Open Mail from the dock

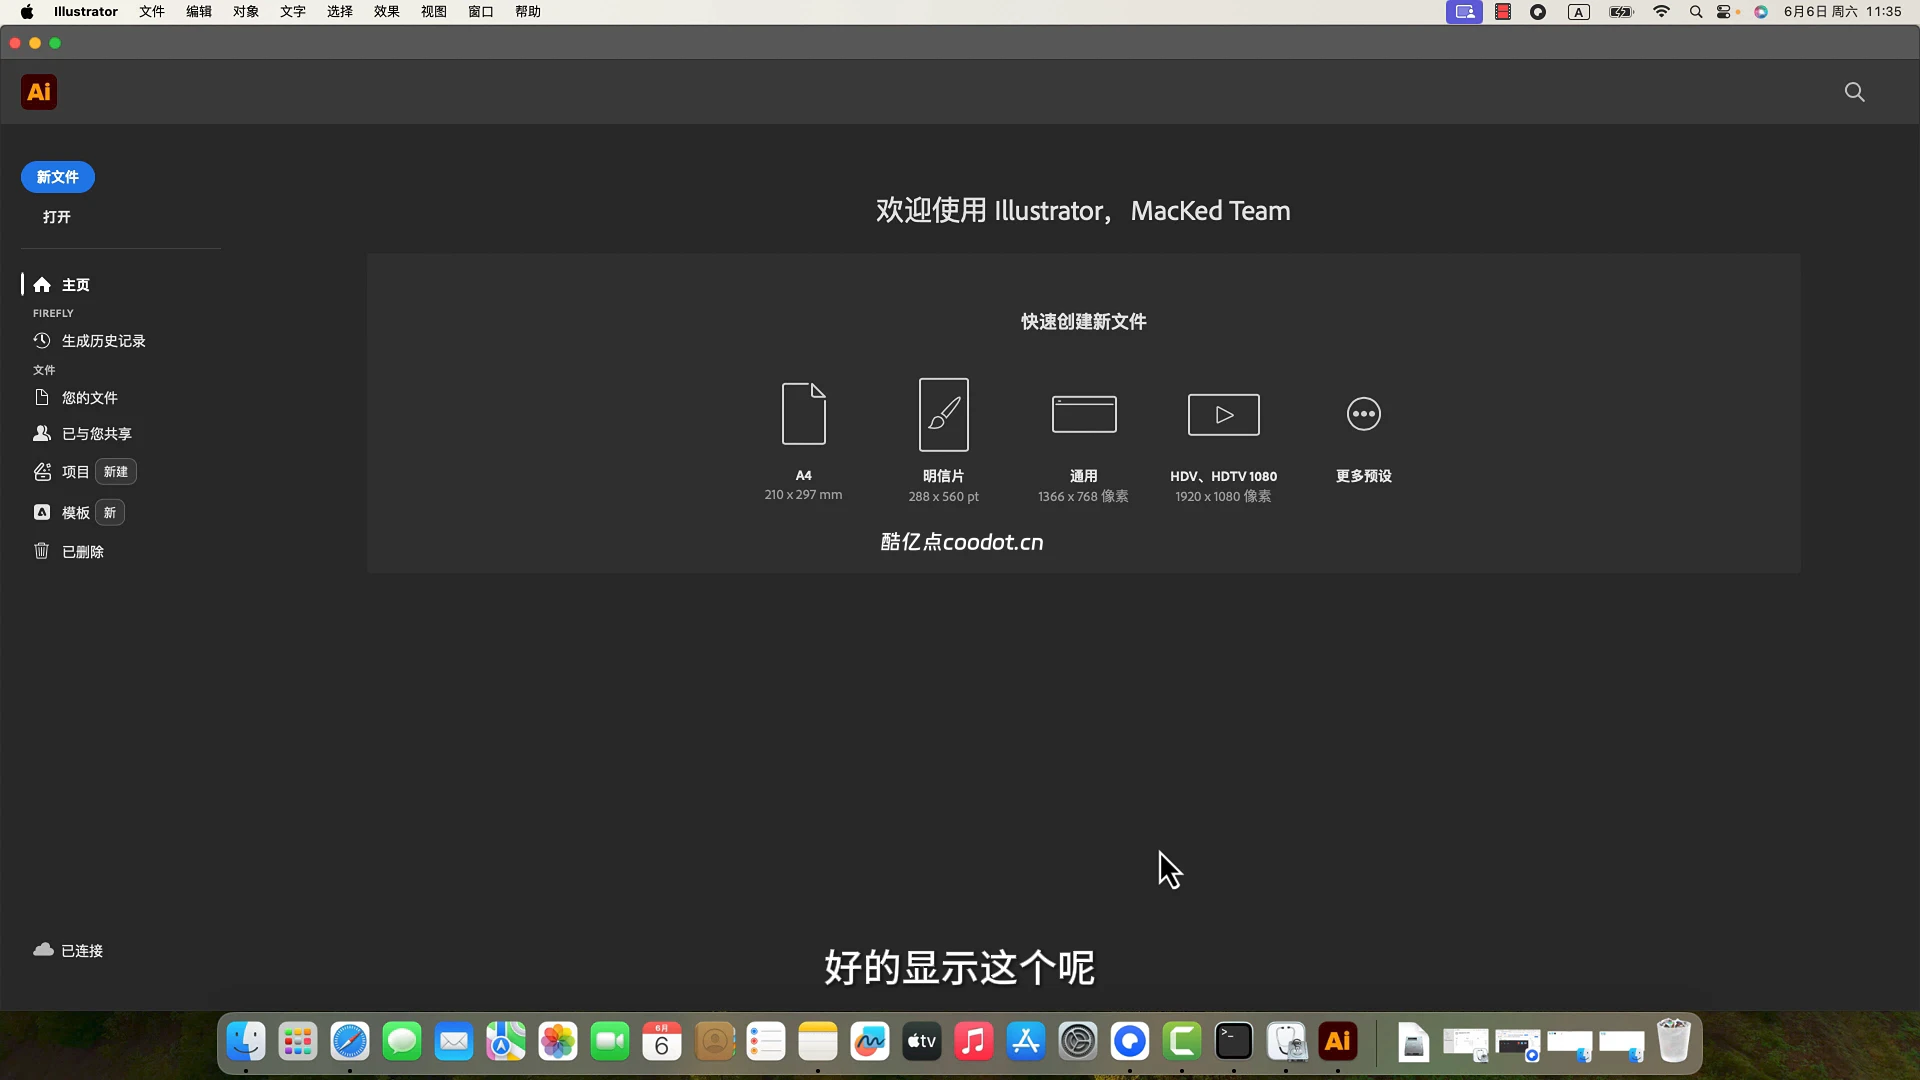click(454, 1042)
